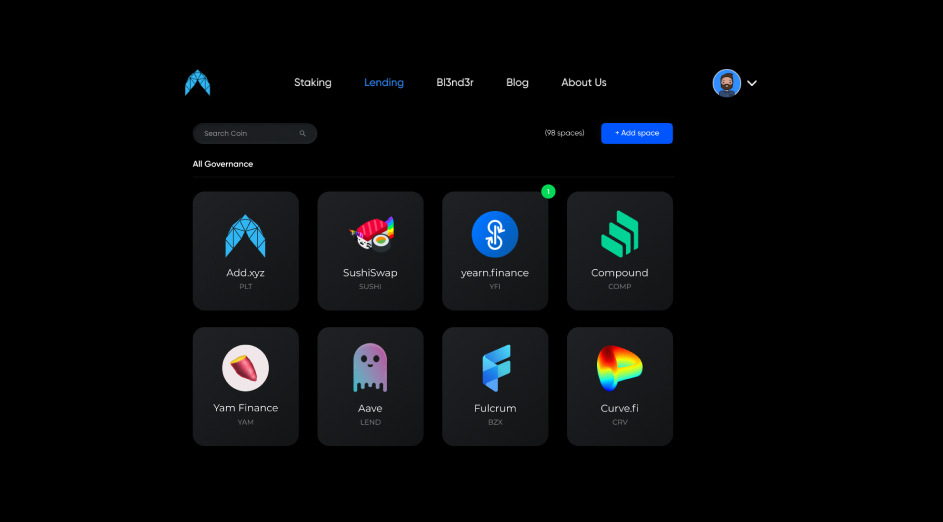This screenshot has height=522, width=943.
Task: Select the Aave card title
Action: click(x=370, y=408)
